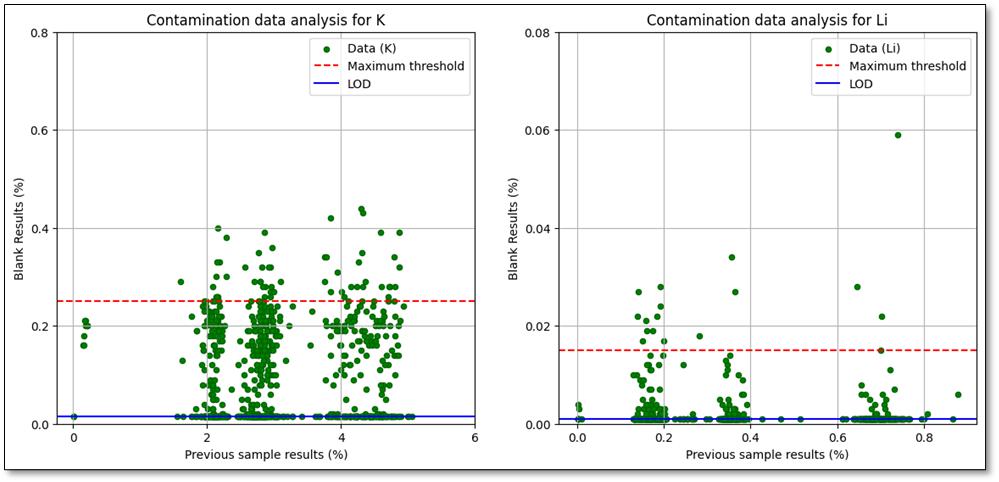Click 'Maximum threshold' label in Li plot legend
The image size is (999, 482).
point(907,66)
